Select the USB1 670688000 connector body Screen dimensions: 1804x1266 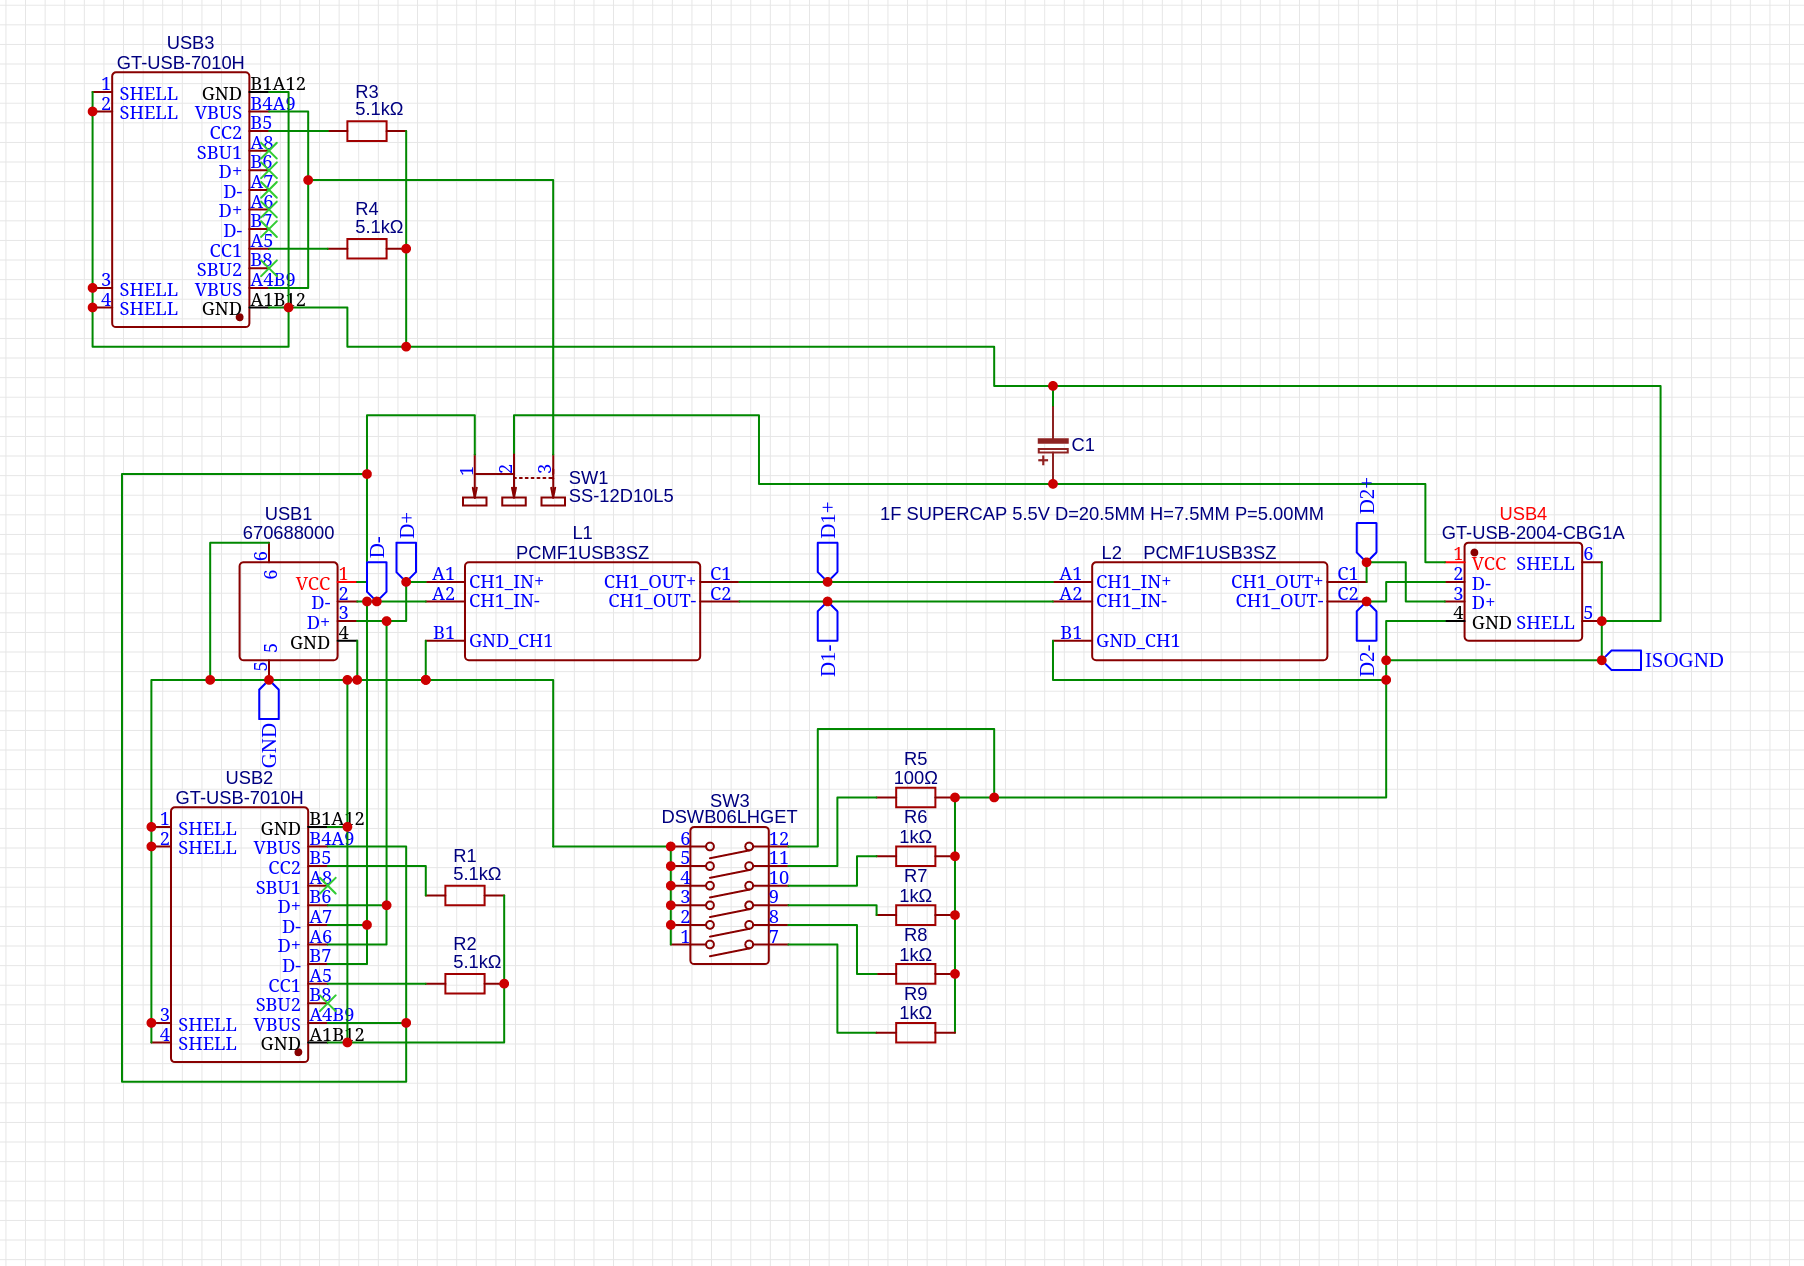tap(288, 611)
